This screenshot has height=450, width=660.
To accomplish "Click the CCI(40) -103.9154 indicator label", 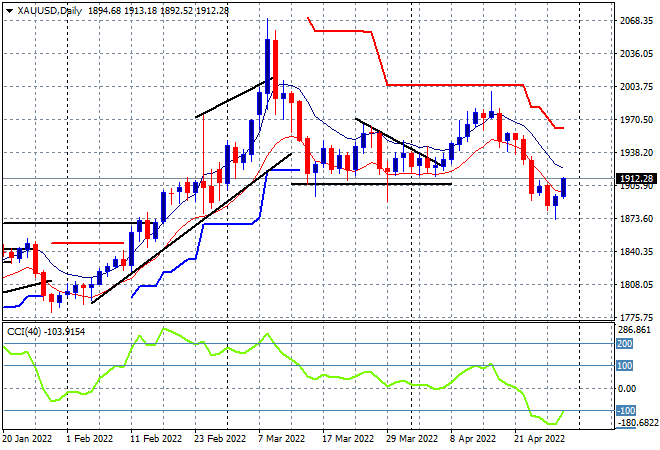I will pos(46,332).
